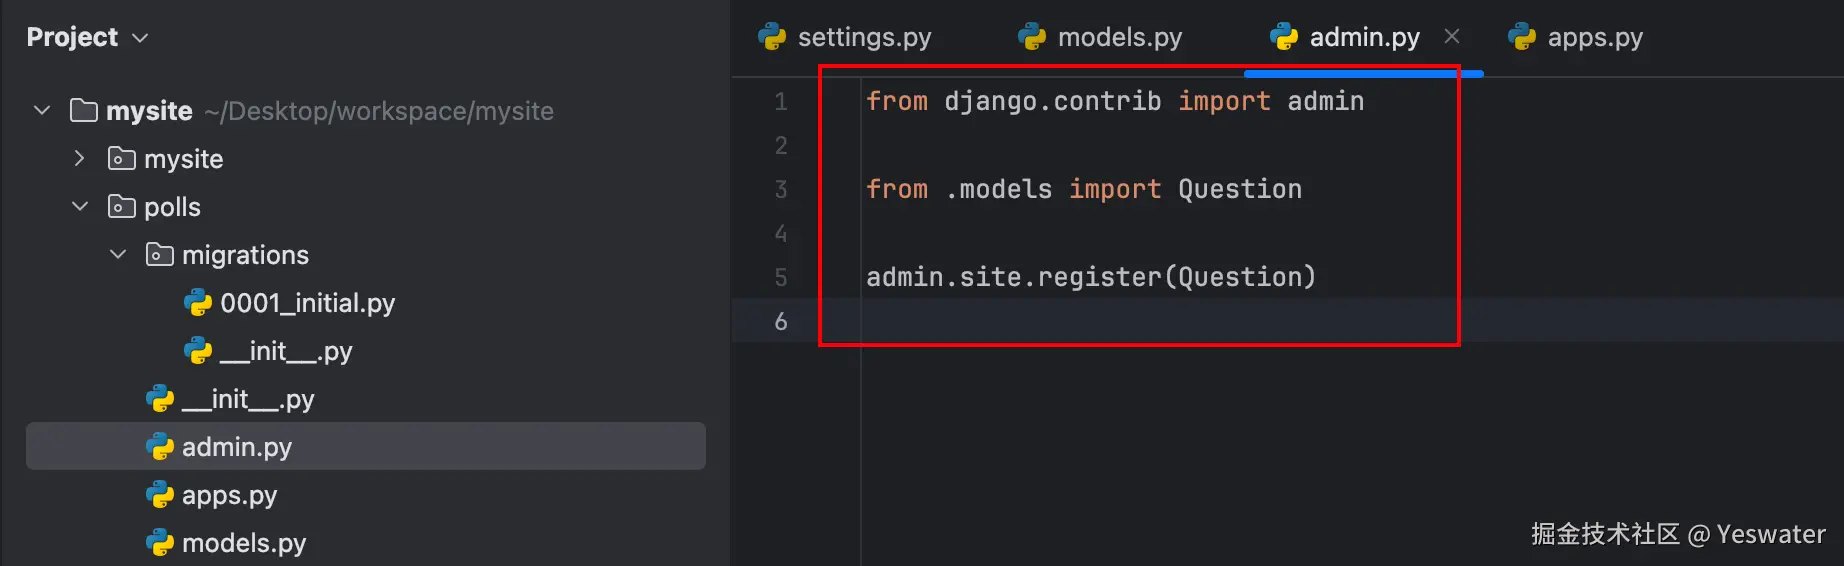Open __init__.py inside migrations folder
The height and width of the screenshot is (566, 1844).
285,351
